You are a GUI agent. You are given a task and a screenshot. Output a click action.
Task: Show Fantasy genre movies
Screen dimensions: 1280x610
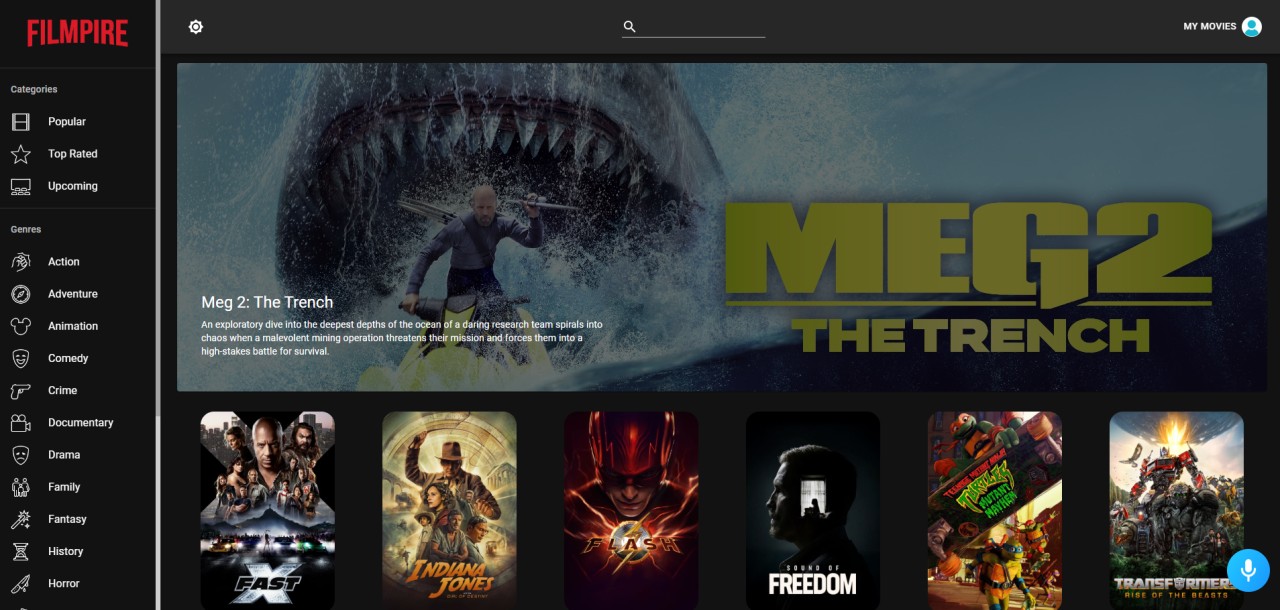[x=78, y=519]
